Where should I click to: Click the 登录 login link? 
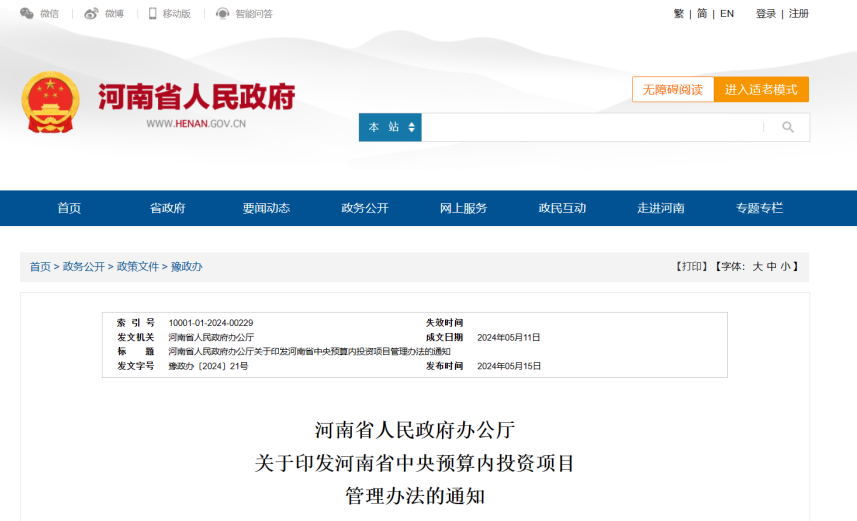(766, 14)
